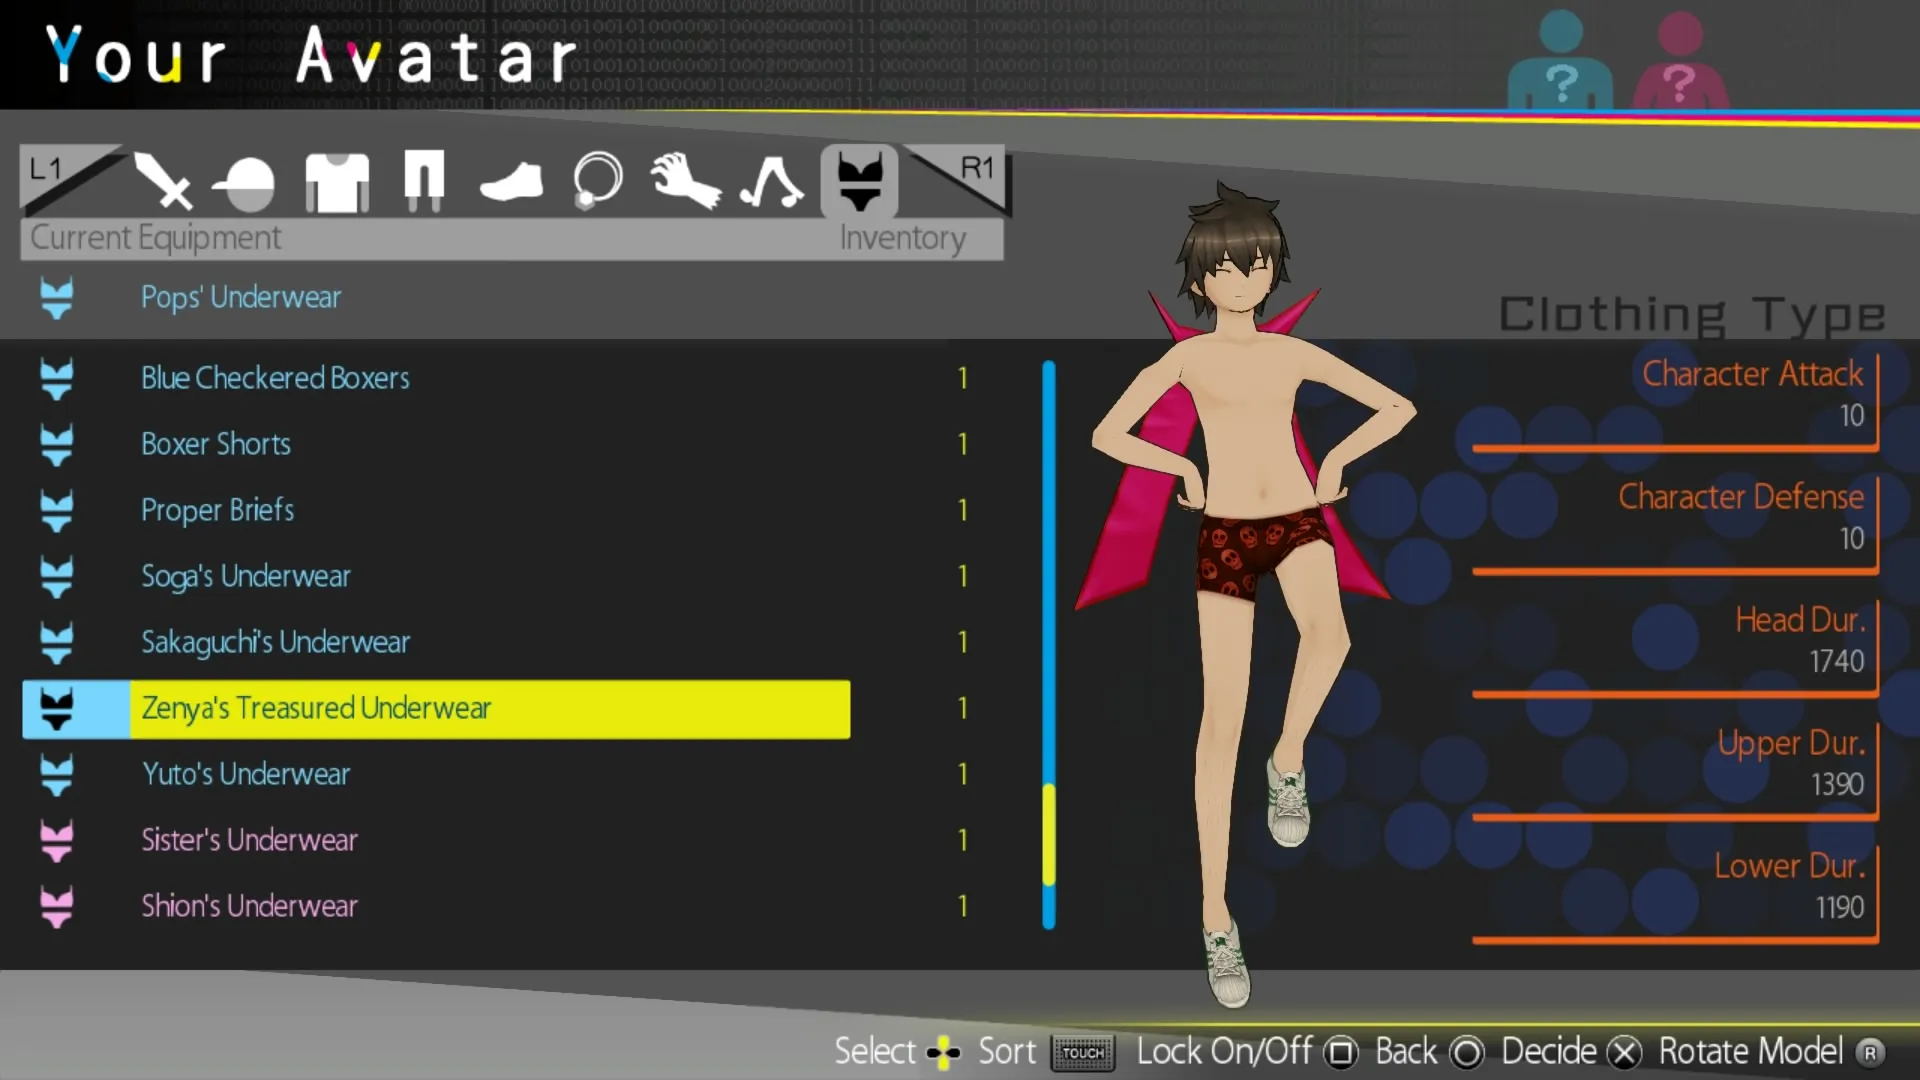
Task: Open the walking legs pose category icon
Action: [x=771, y=183]
